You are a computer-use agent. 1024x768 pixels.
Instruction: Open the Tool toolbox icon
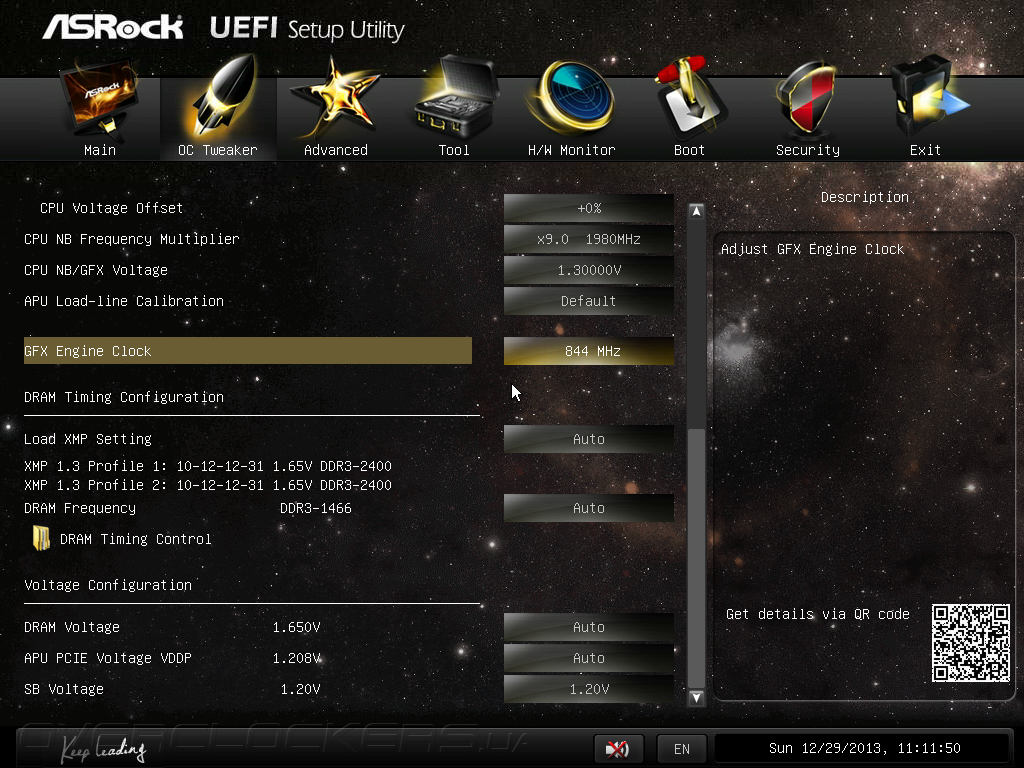point(455,97)
